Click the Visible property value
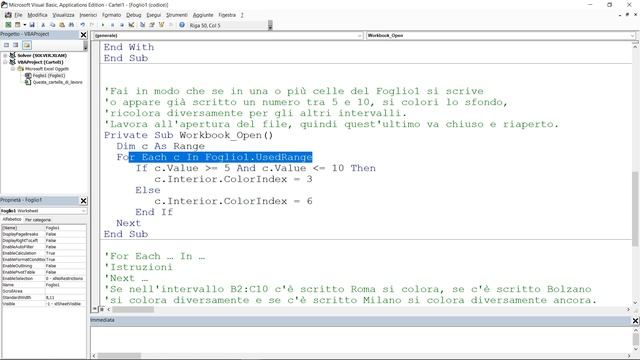 [65, 304]
